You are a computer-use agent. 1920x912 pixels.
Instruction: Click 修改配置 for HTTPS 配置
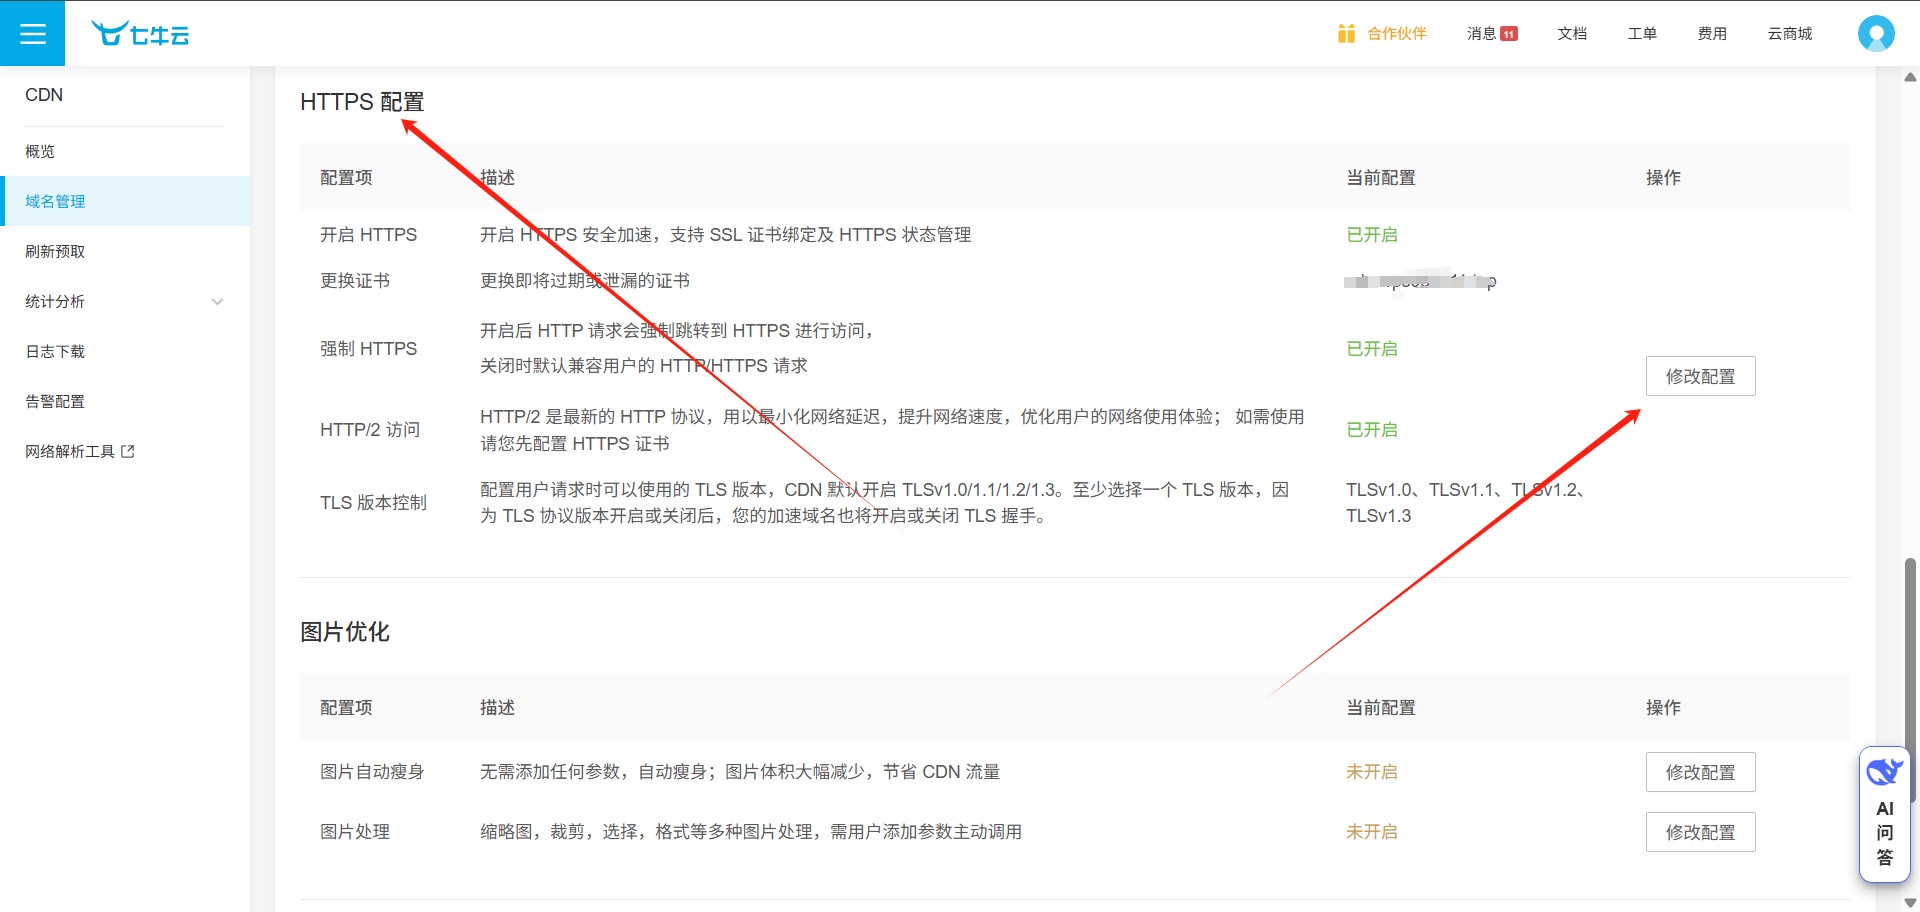(x=1700, y=377)
